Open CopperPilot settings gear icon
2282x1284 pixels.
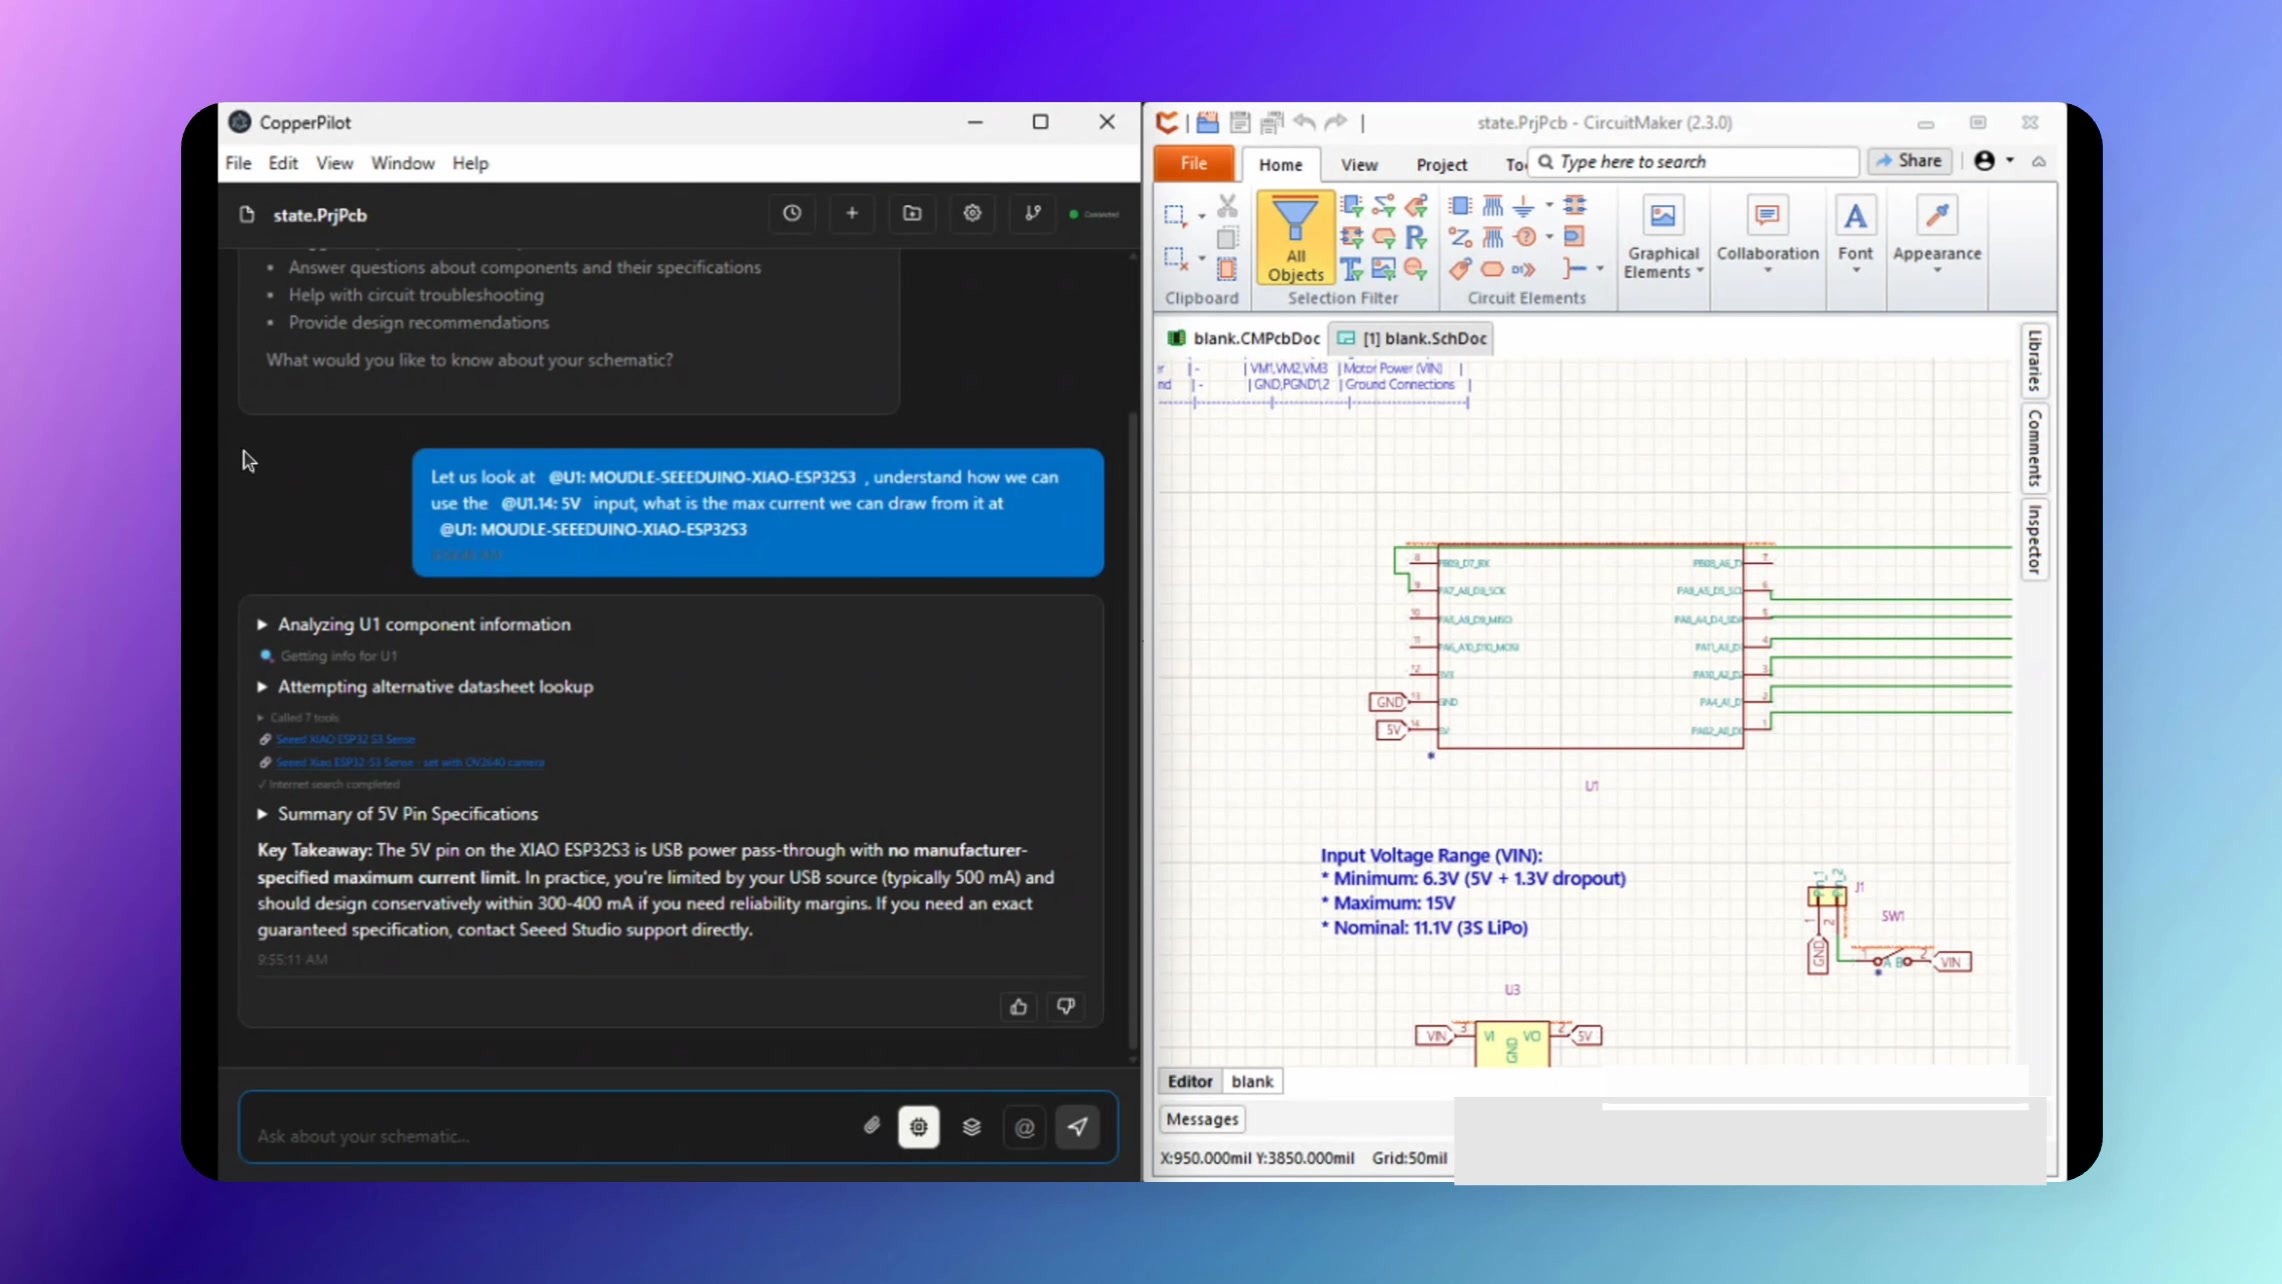972,213
